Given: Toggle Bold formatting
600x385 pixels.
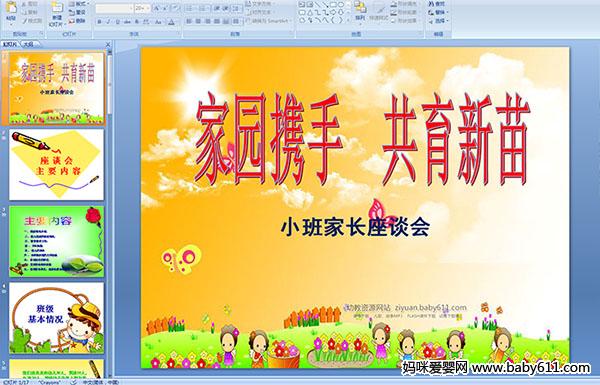Looking at the screenshot, I should pyautogui.click(x=99, y=22).
